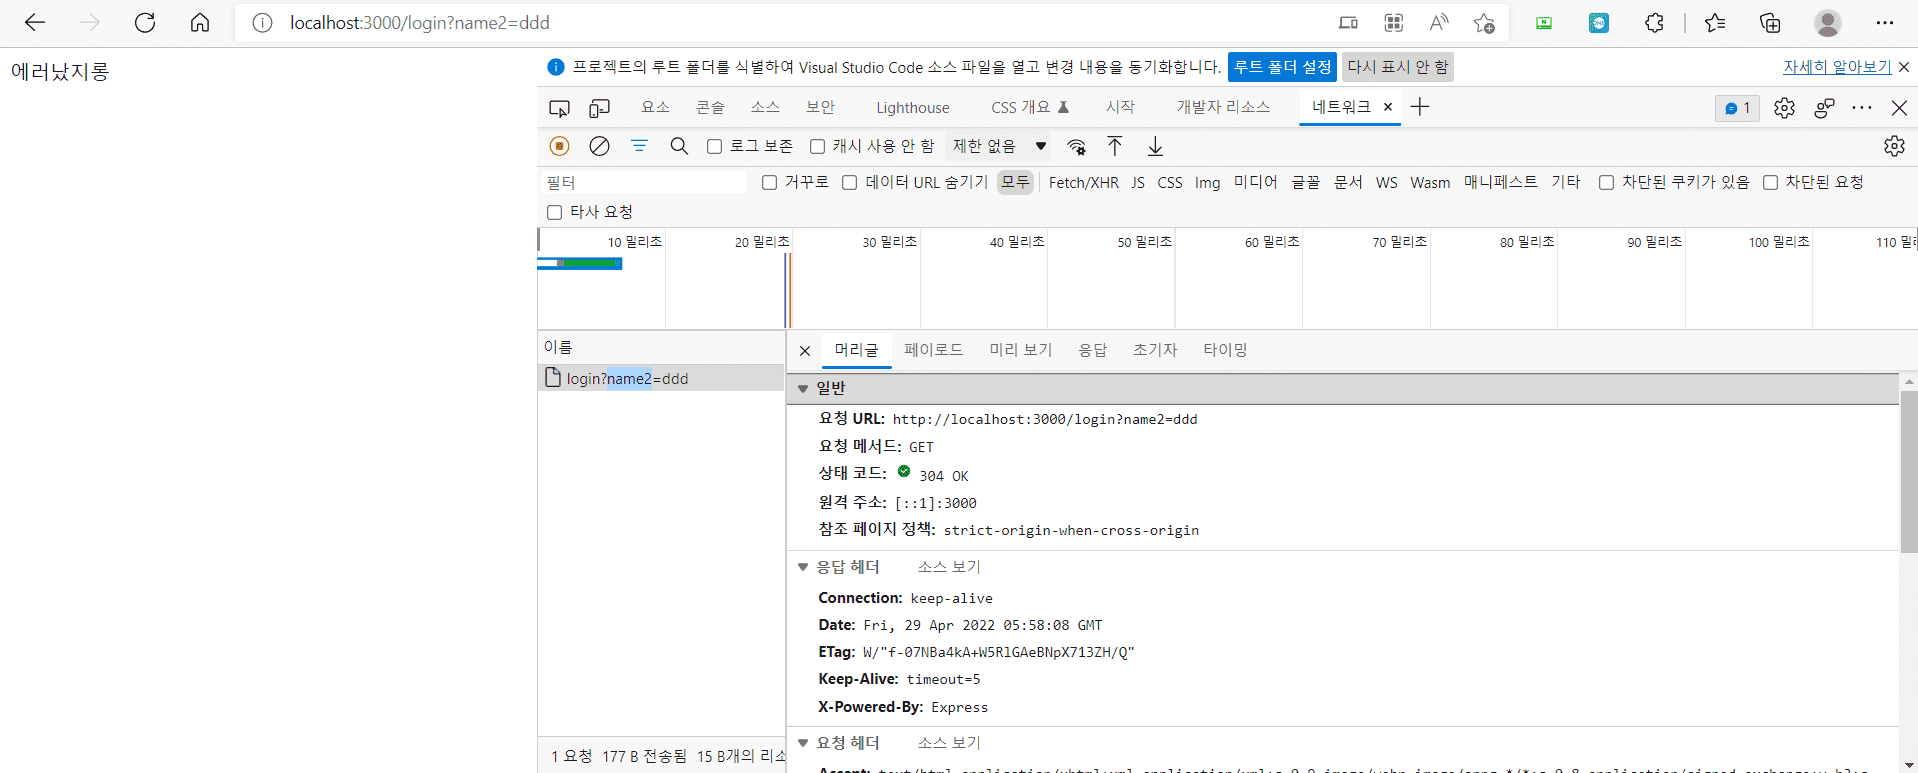Click the network filter text field

644,182
